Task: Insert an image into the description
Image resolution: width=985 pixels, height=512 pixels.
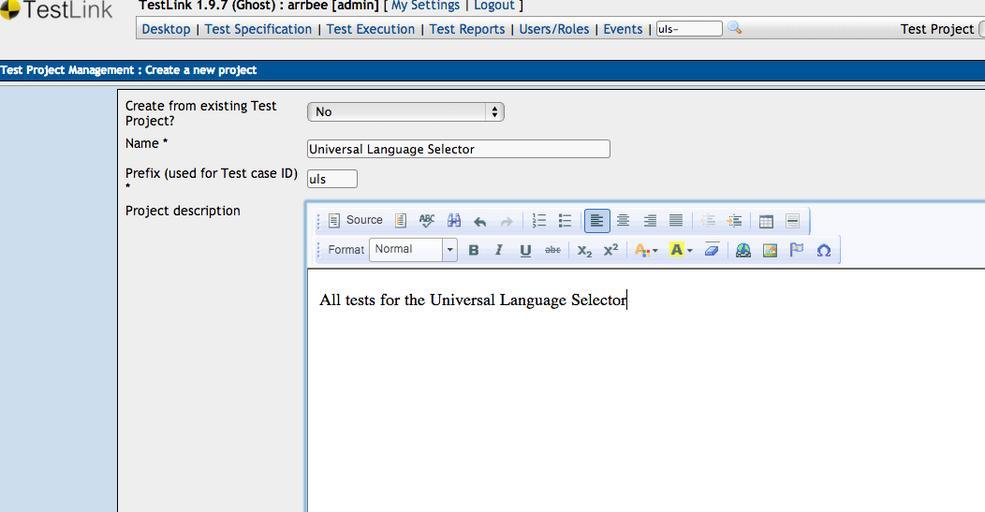Action: pyautogui.click(x=770, y=250)
